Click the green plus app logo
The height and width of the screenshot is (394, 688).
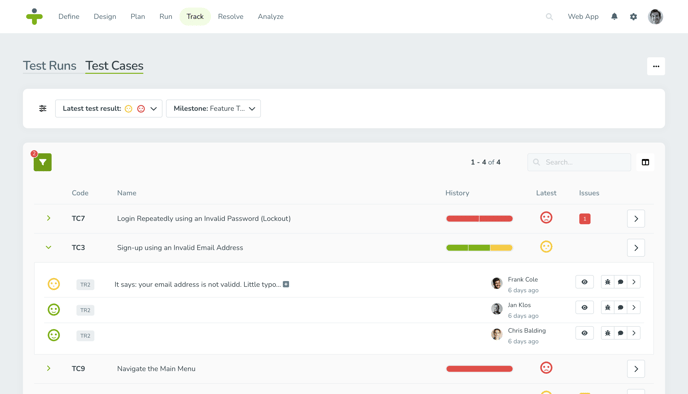(34, 17)
